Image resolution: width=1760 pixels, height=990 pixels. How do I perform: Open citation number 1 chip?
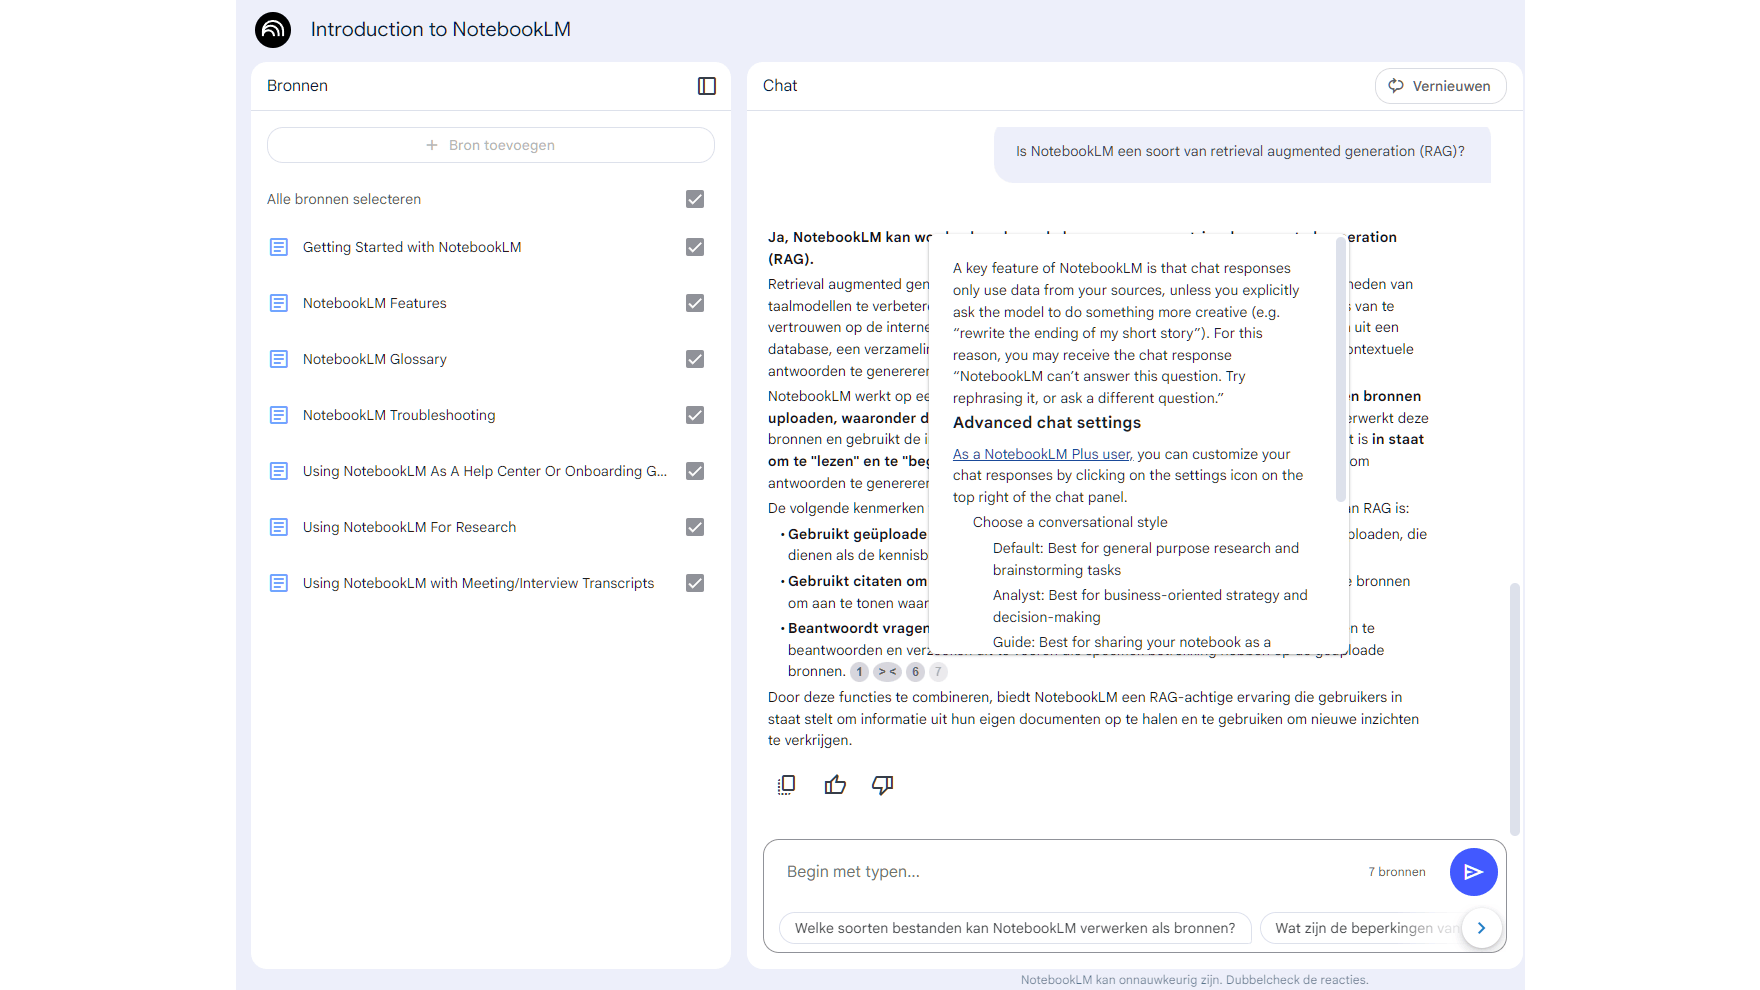859,672
